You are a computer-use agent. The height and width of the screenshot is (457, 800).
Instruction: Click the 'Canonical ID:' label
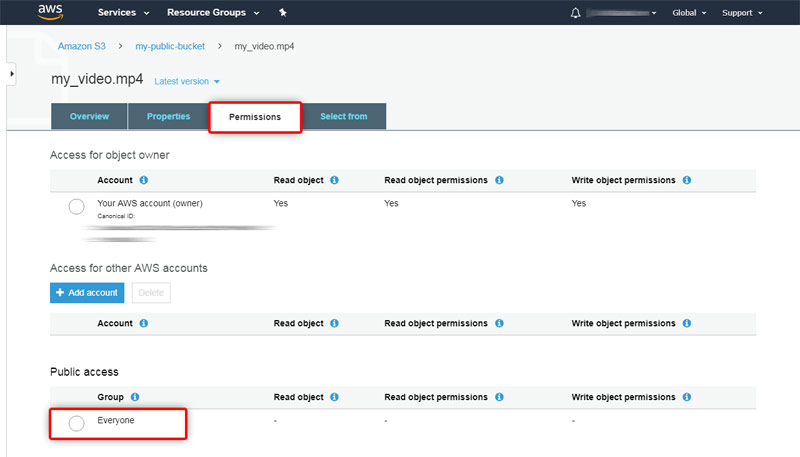(116, 216)
